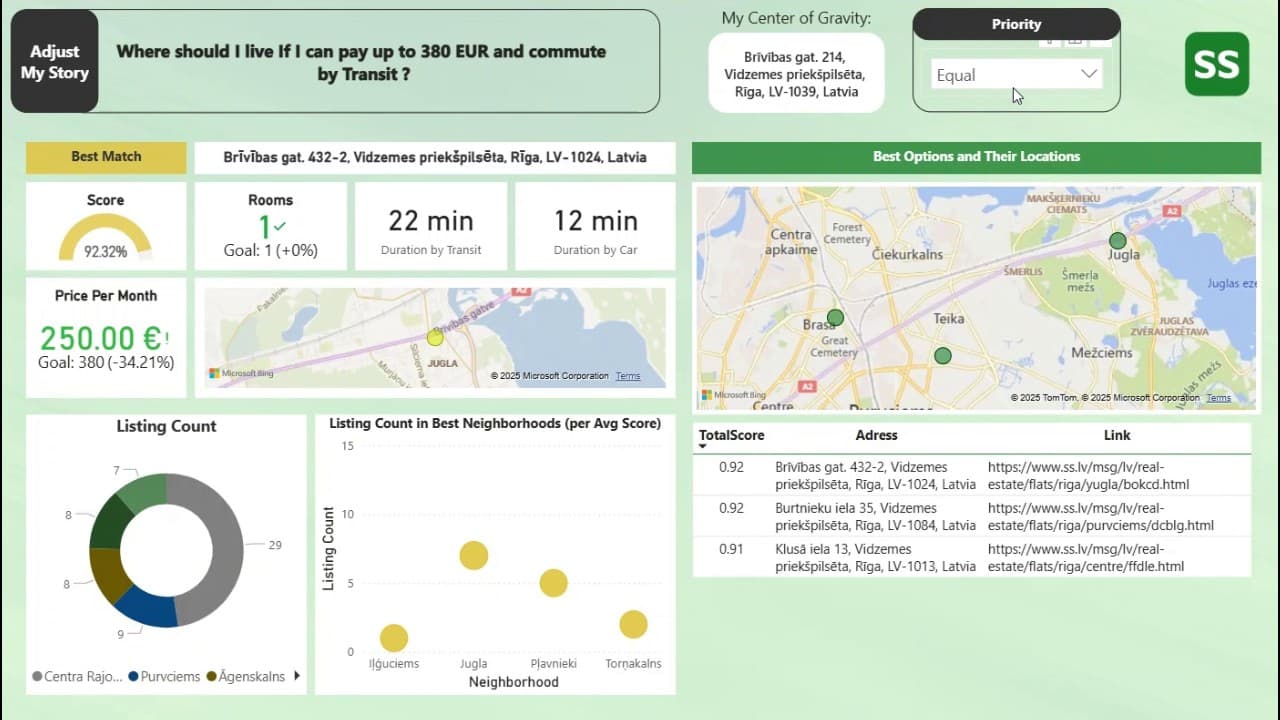1280x720 pixels.
Task: Open the purvciems/dcblg.html listing link
Action: pyautogui.click(x=1100, y=517)
